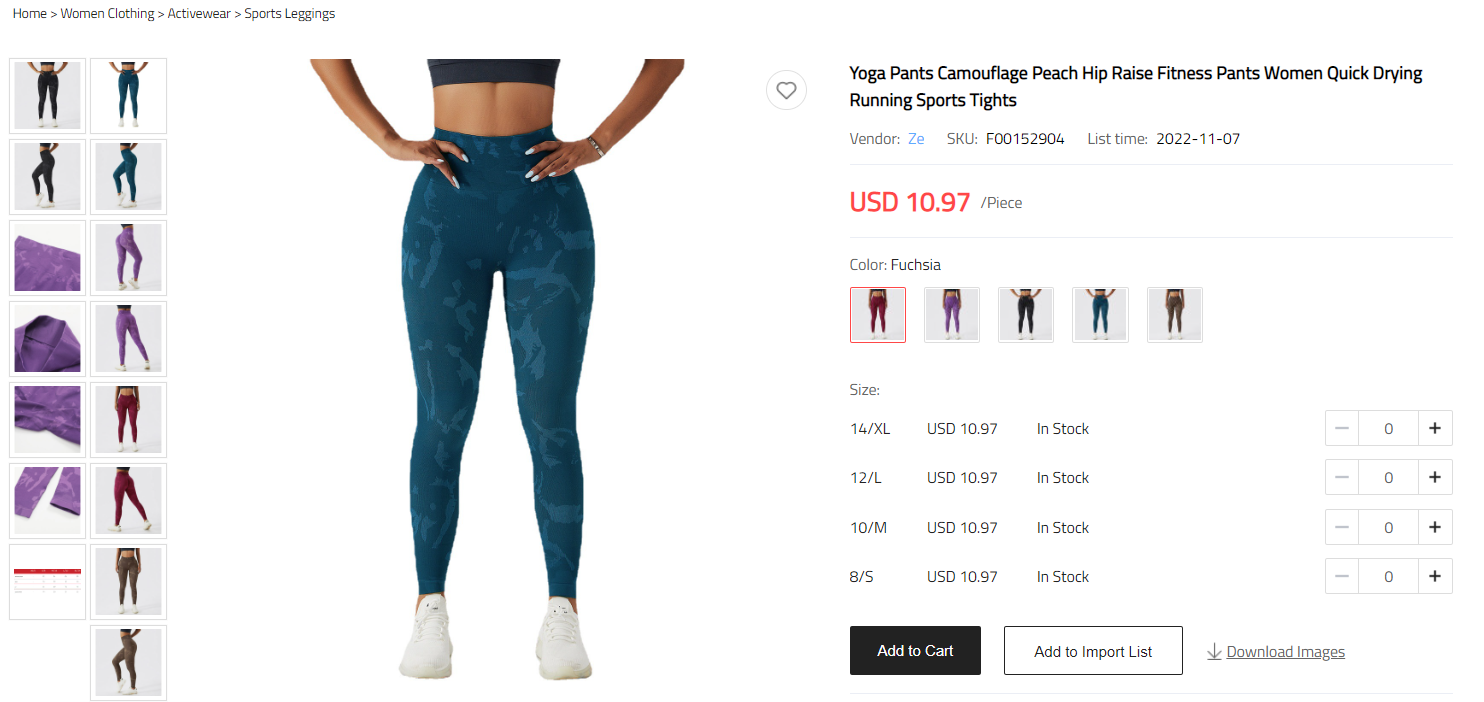Add to Cart button

(x=915, y=651)
